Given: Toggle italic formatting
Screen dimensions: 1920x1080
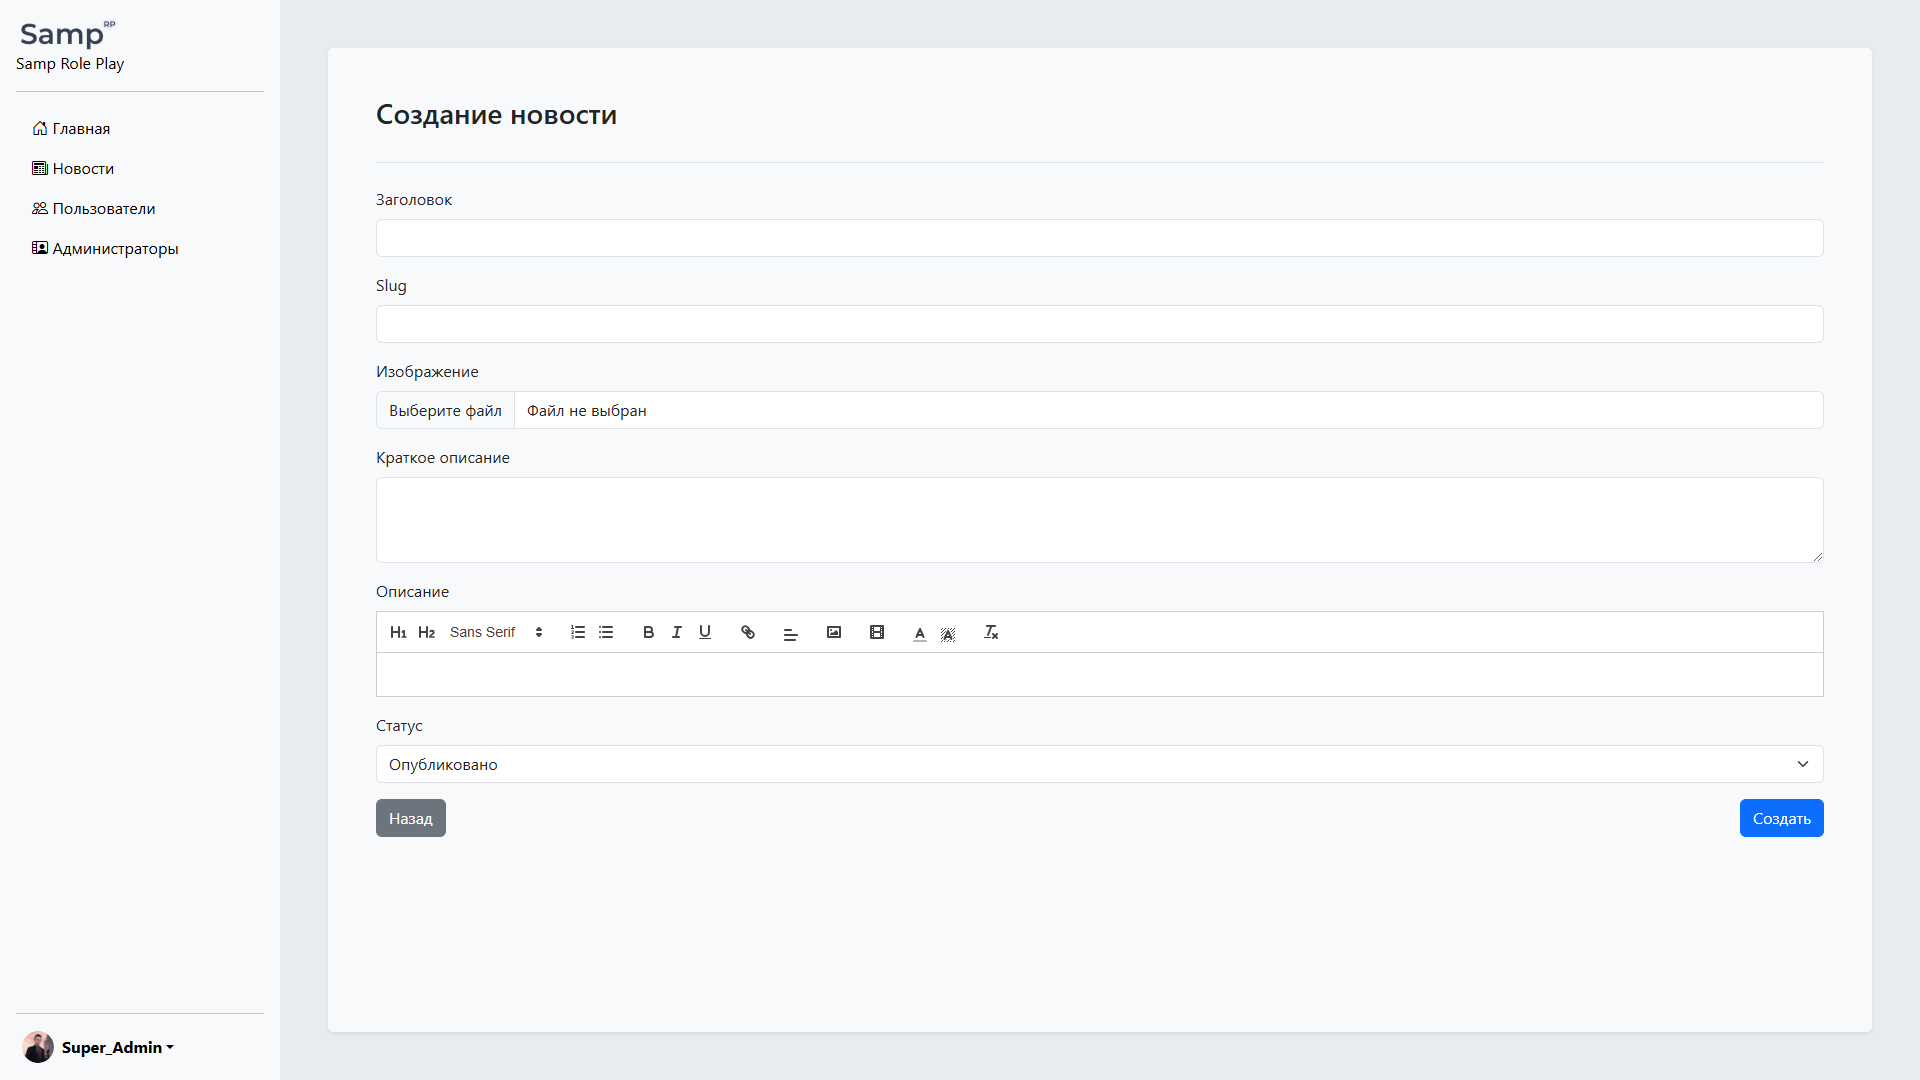Looking at the screenshot, I should tap(677, 632).
